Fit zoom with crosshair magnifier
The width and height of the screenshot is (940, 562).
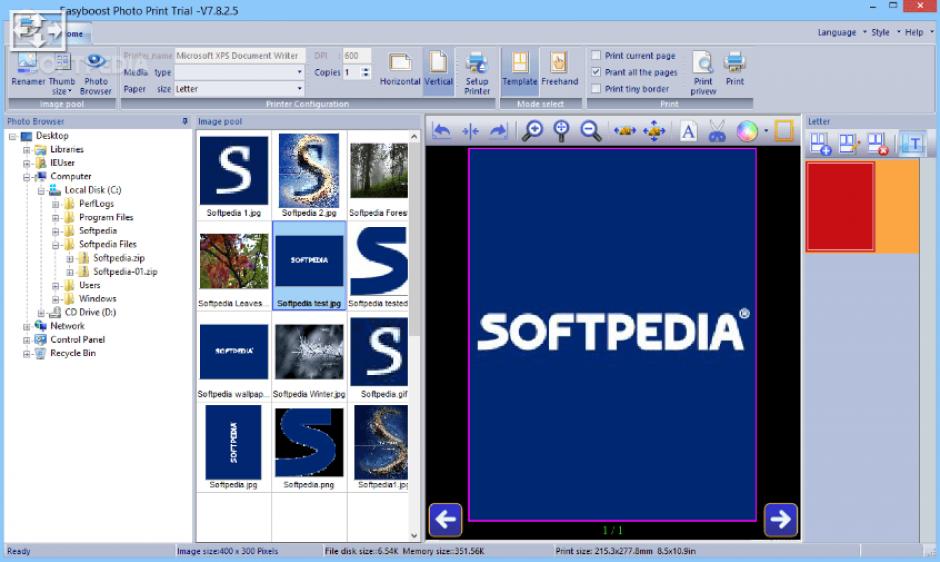[x=561, y=131]
